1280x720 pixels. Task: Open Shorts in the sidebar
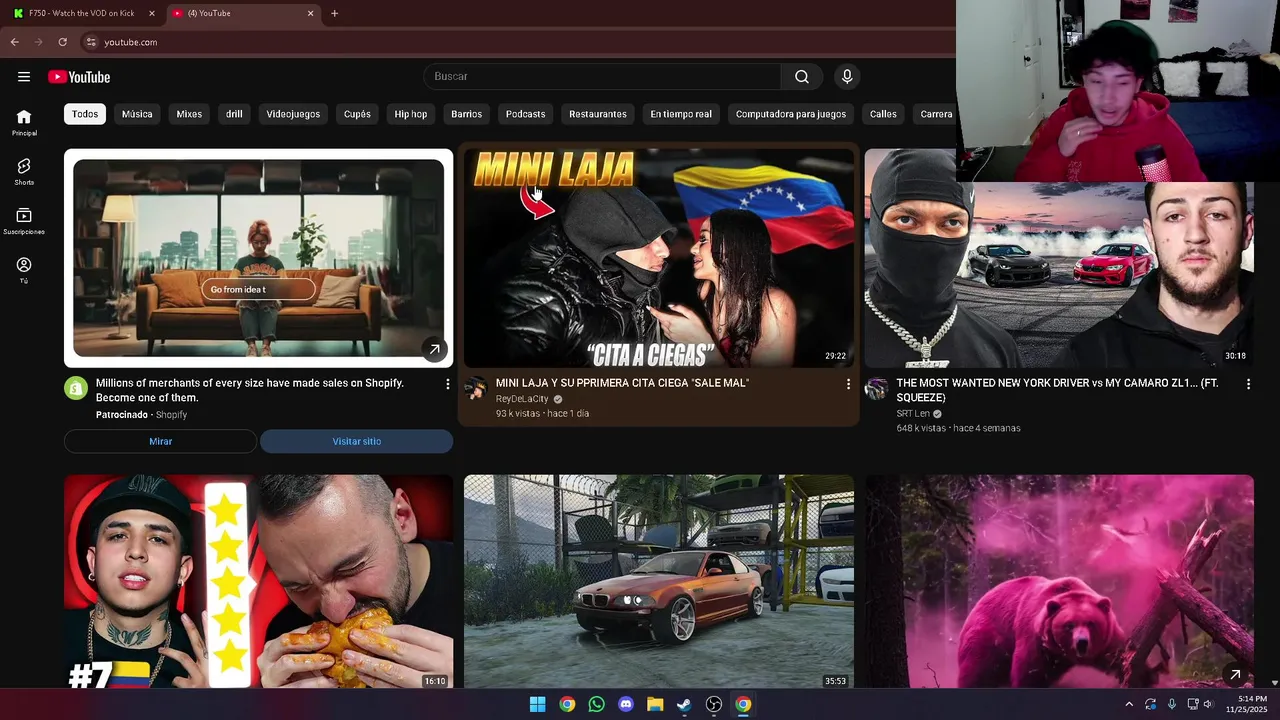[24, 172]
